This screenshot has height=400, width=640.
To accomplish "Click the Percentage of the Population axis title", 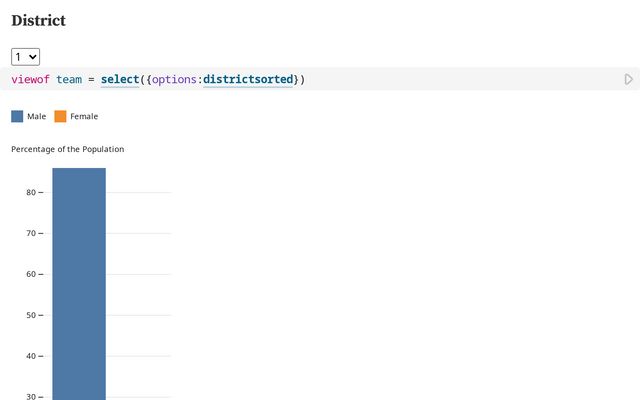I will [x=67, y=149].
